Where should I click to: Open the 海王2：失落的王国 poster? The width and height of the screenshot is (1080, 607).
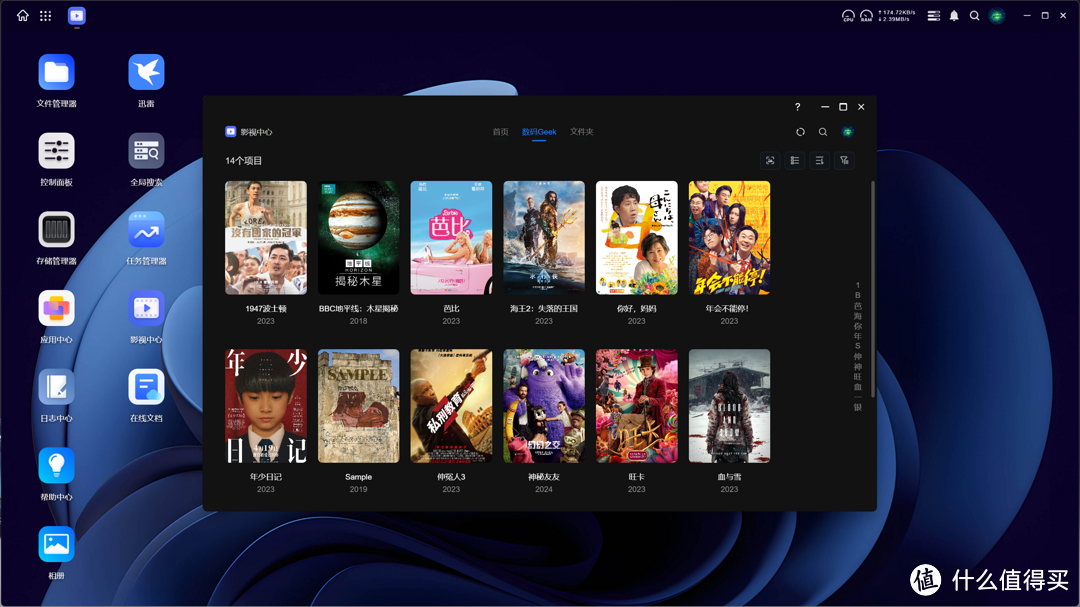coord(544,238)
